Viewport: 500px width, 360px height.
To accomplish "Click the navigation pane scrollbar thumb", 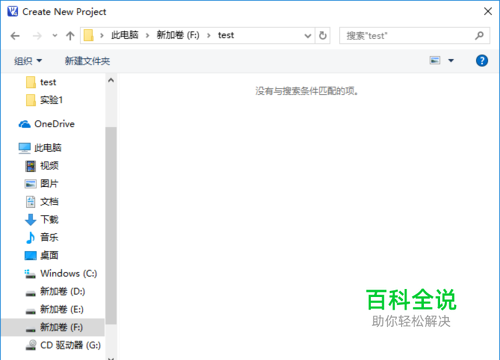I will pos(111,225).
